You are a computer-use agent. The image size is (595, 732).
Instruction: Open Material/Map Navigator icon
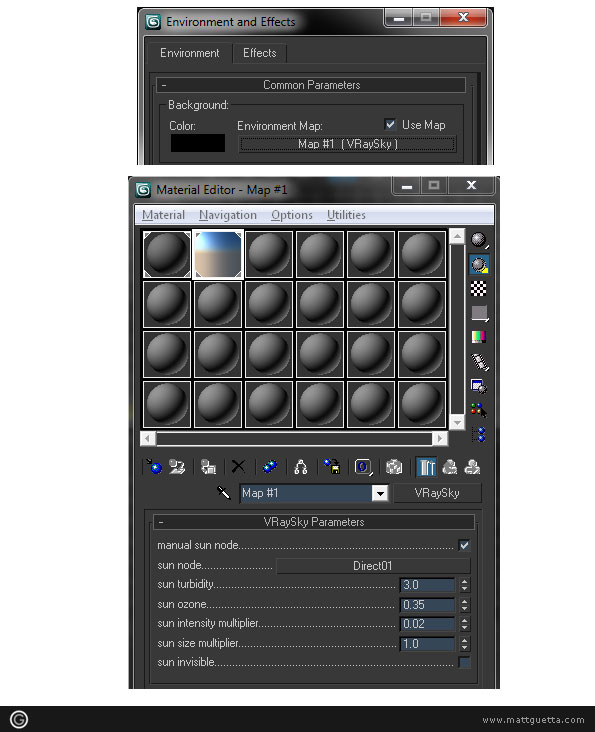(x=480, y=435)
